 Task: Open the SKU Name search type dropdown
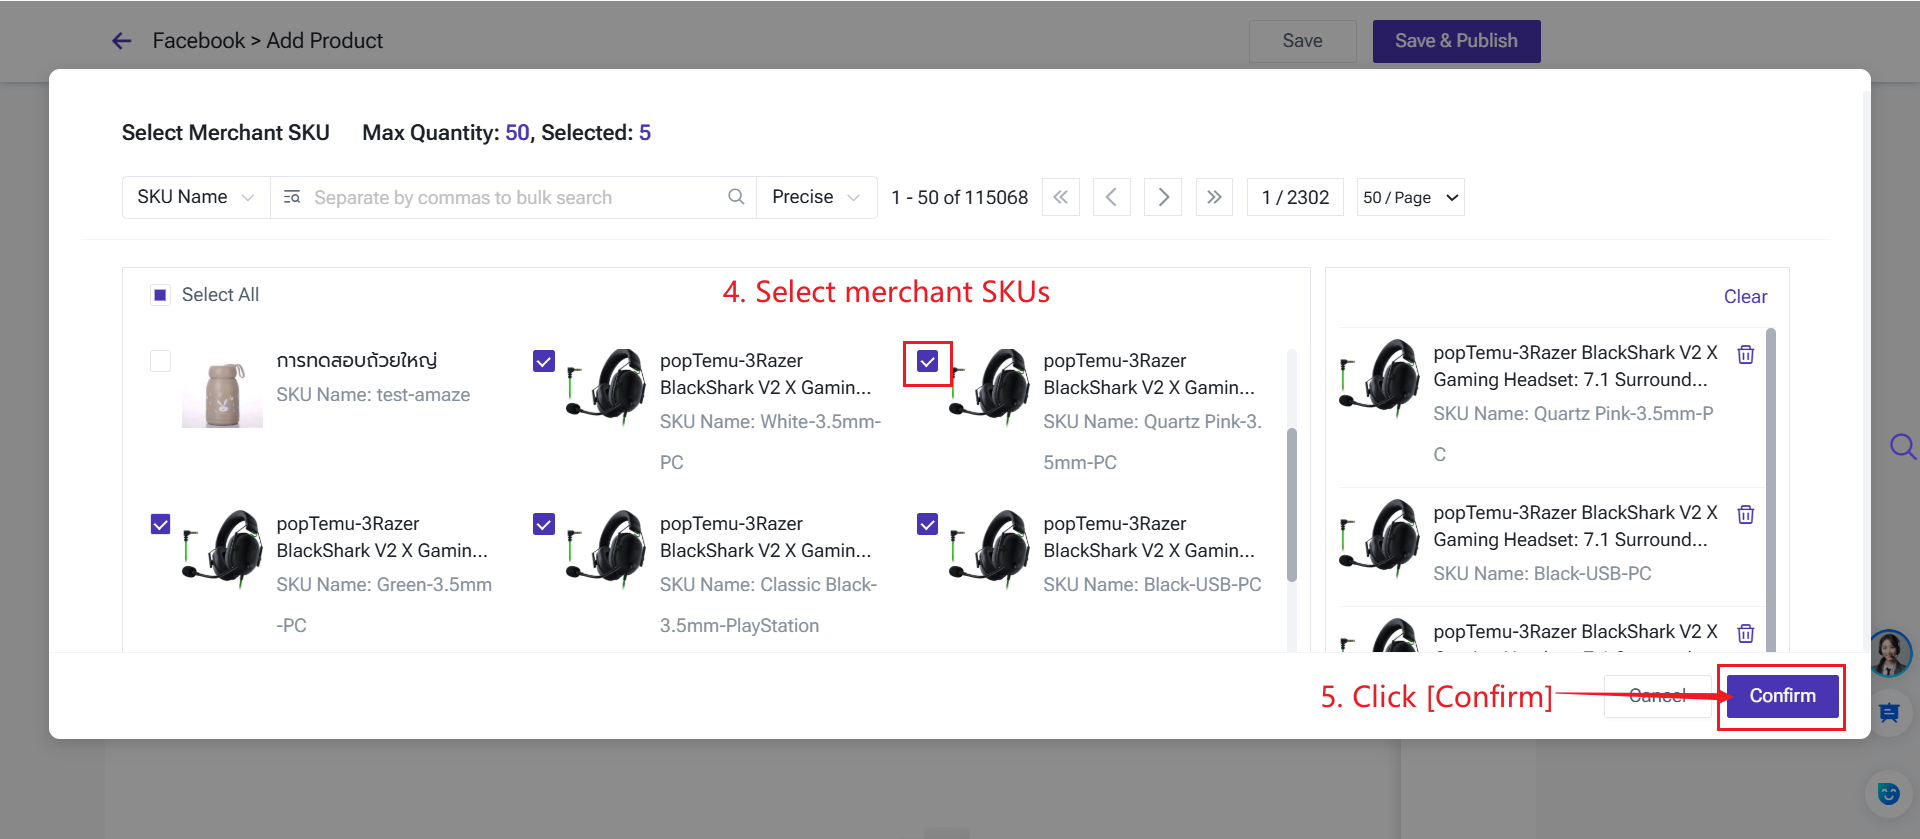tap(196, 197)
